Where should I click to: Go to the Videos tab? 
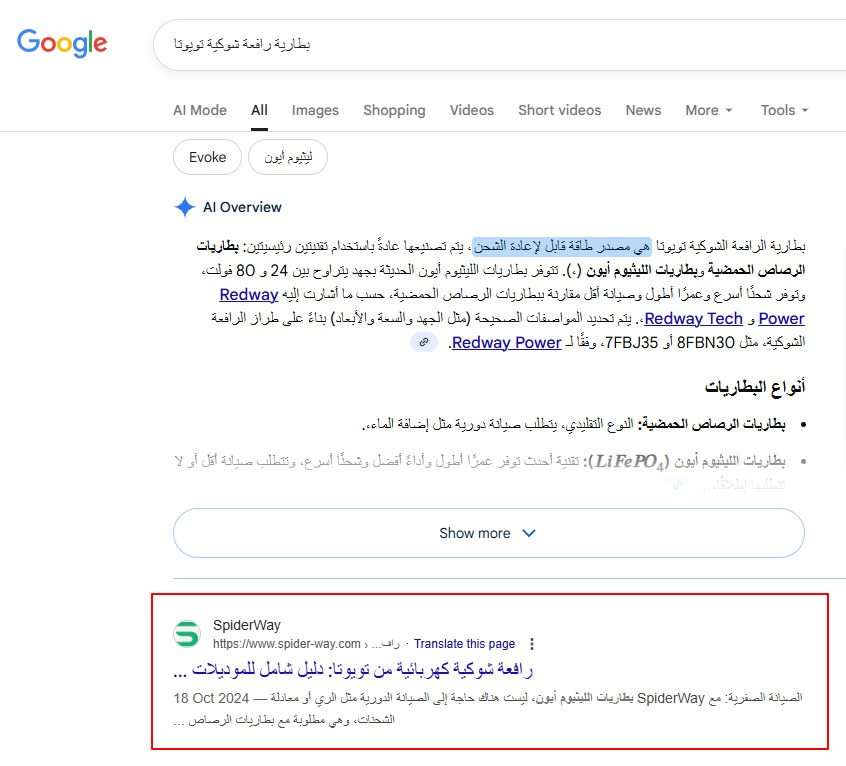click(x=471, y=110)
